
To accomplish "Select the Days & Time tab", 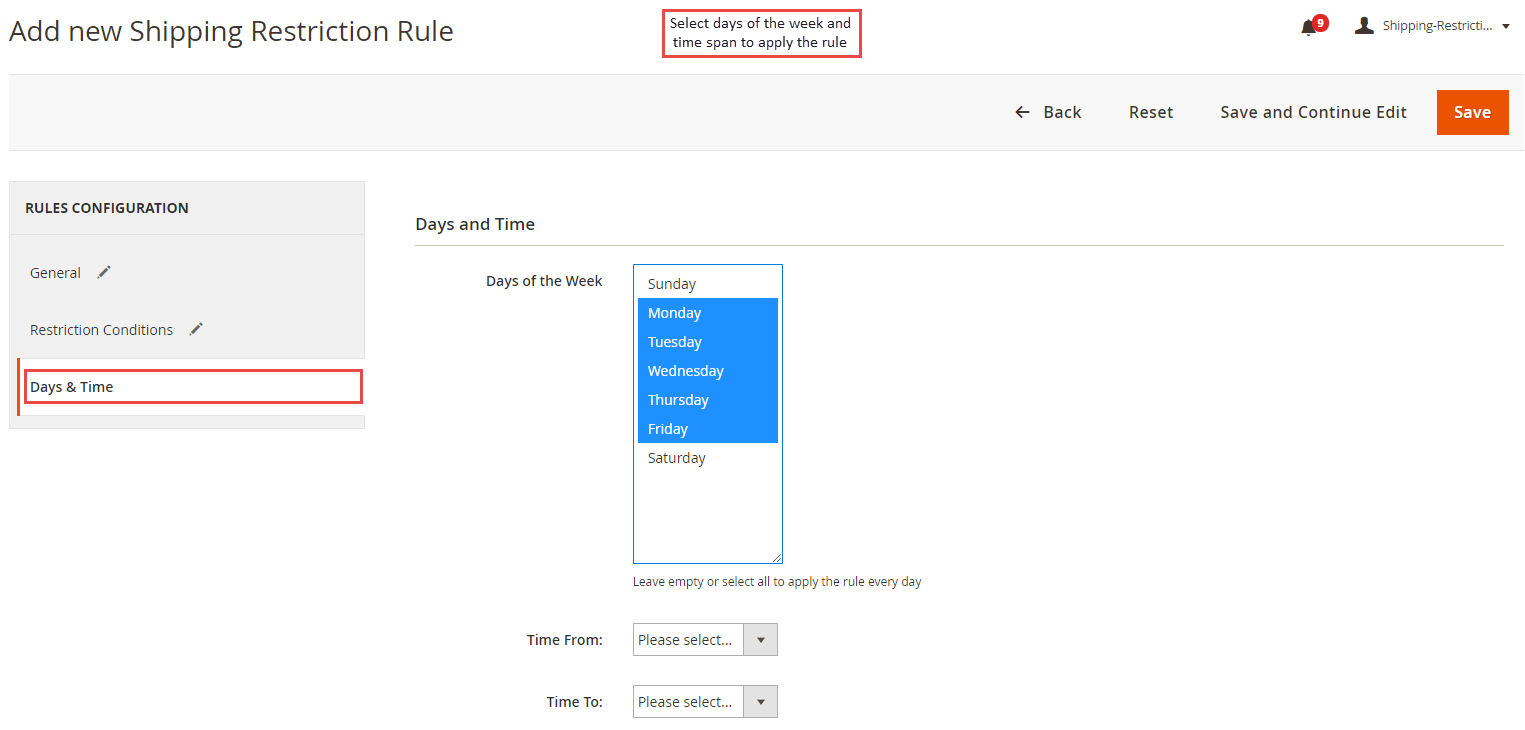I will tap(191, 387).
